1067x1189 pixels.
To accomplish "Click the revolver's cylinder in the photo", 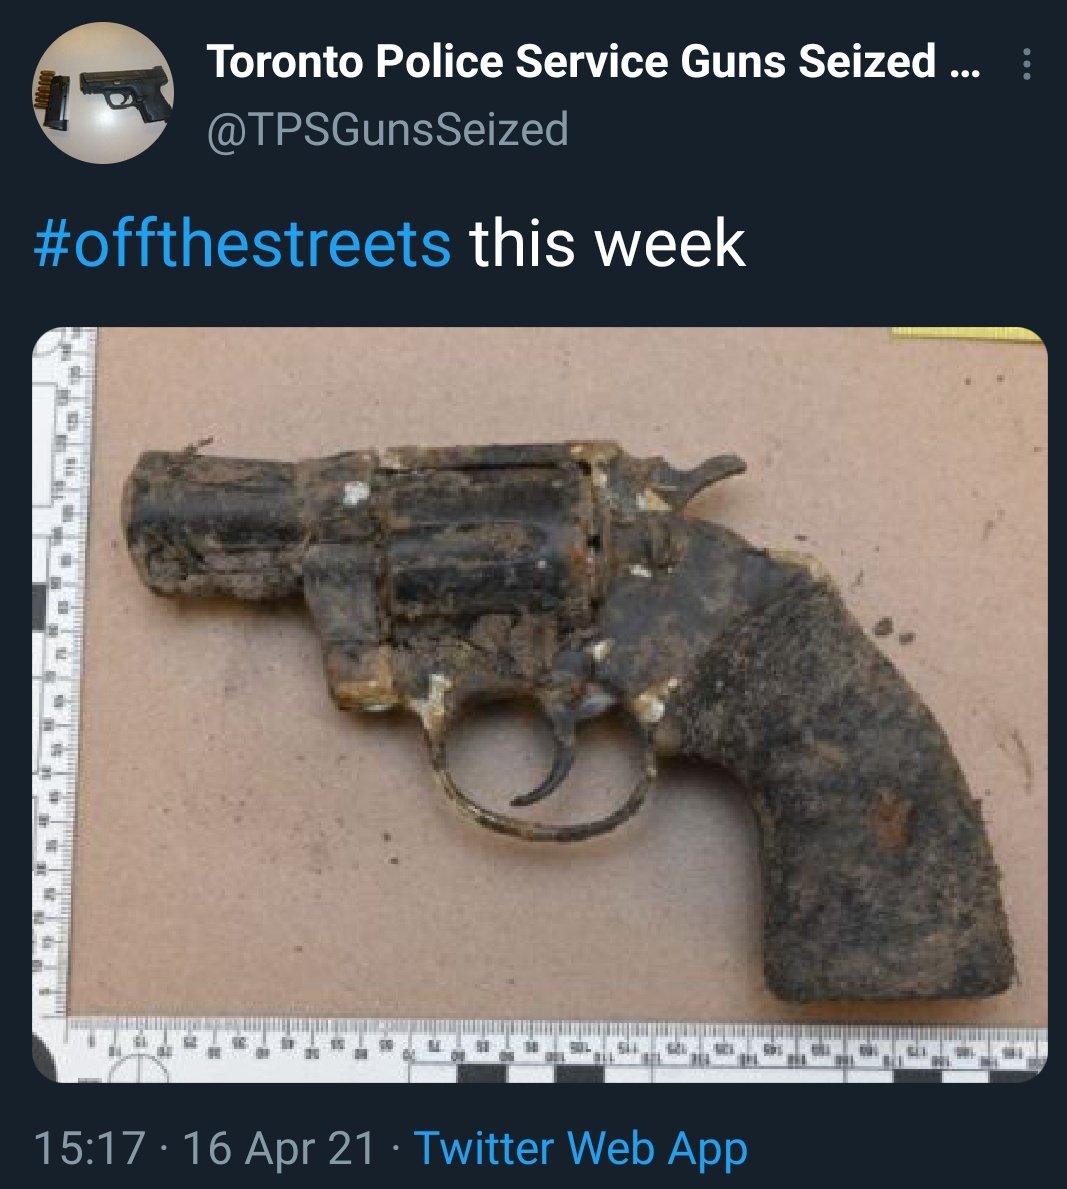I will pyautogui.click(x=485, y=546).
